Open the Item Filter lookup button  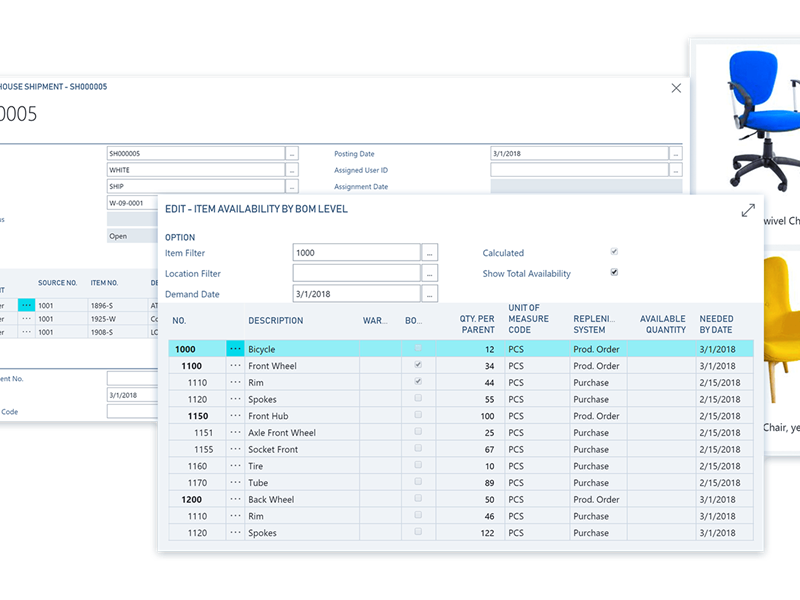coord(430,253)
